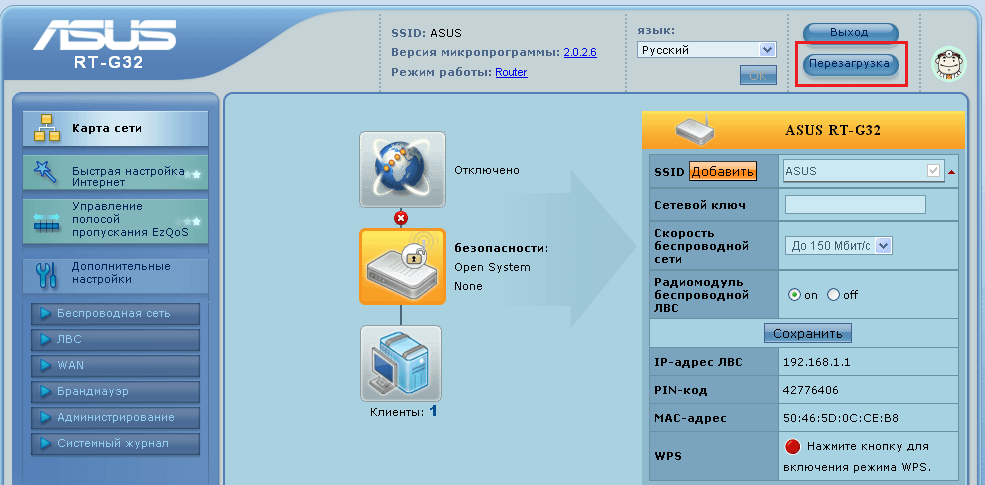
Task: Open the Router operation mode link
Action: point(511,72)
